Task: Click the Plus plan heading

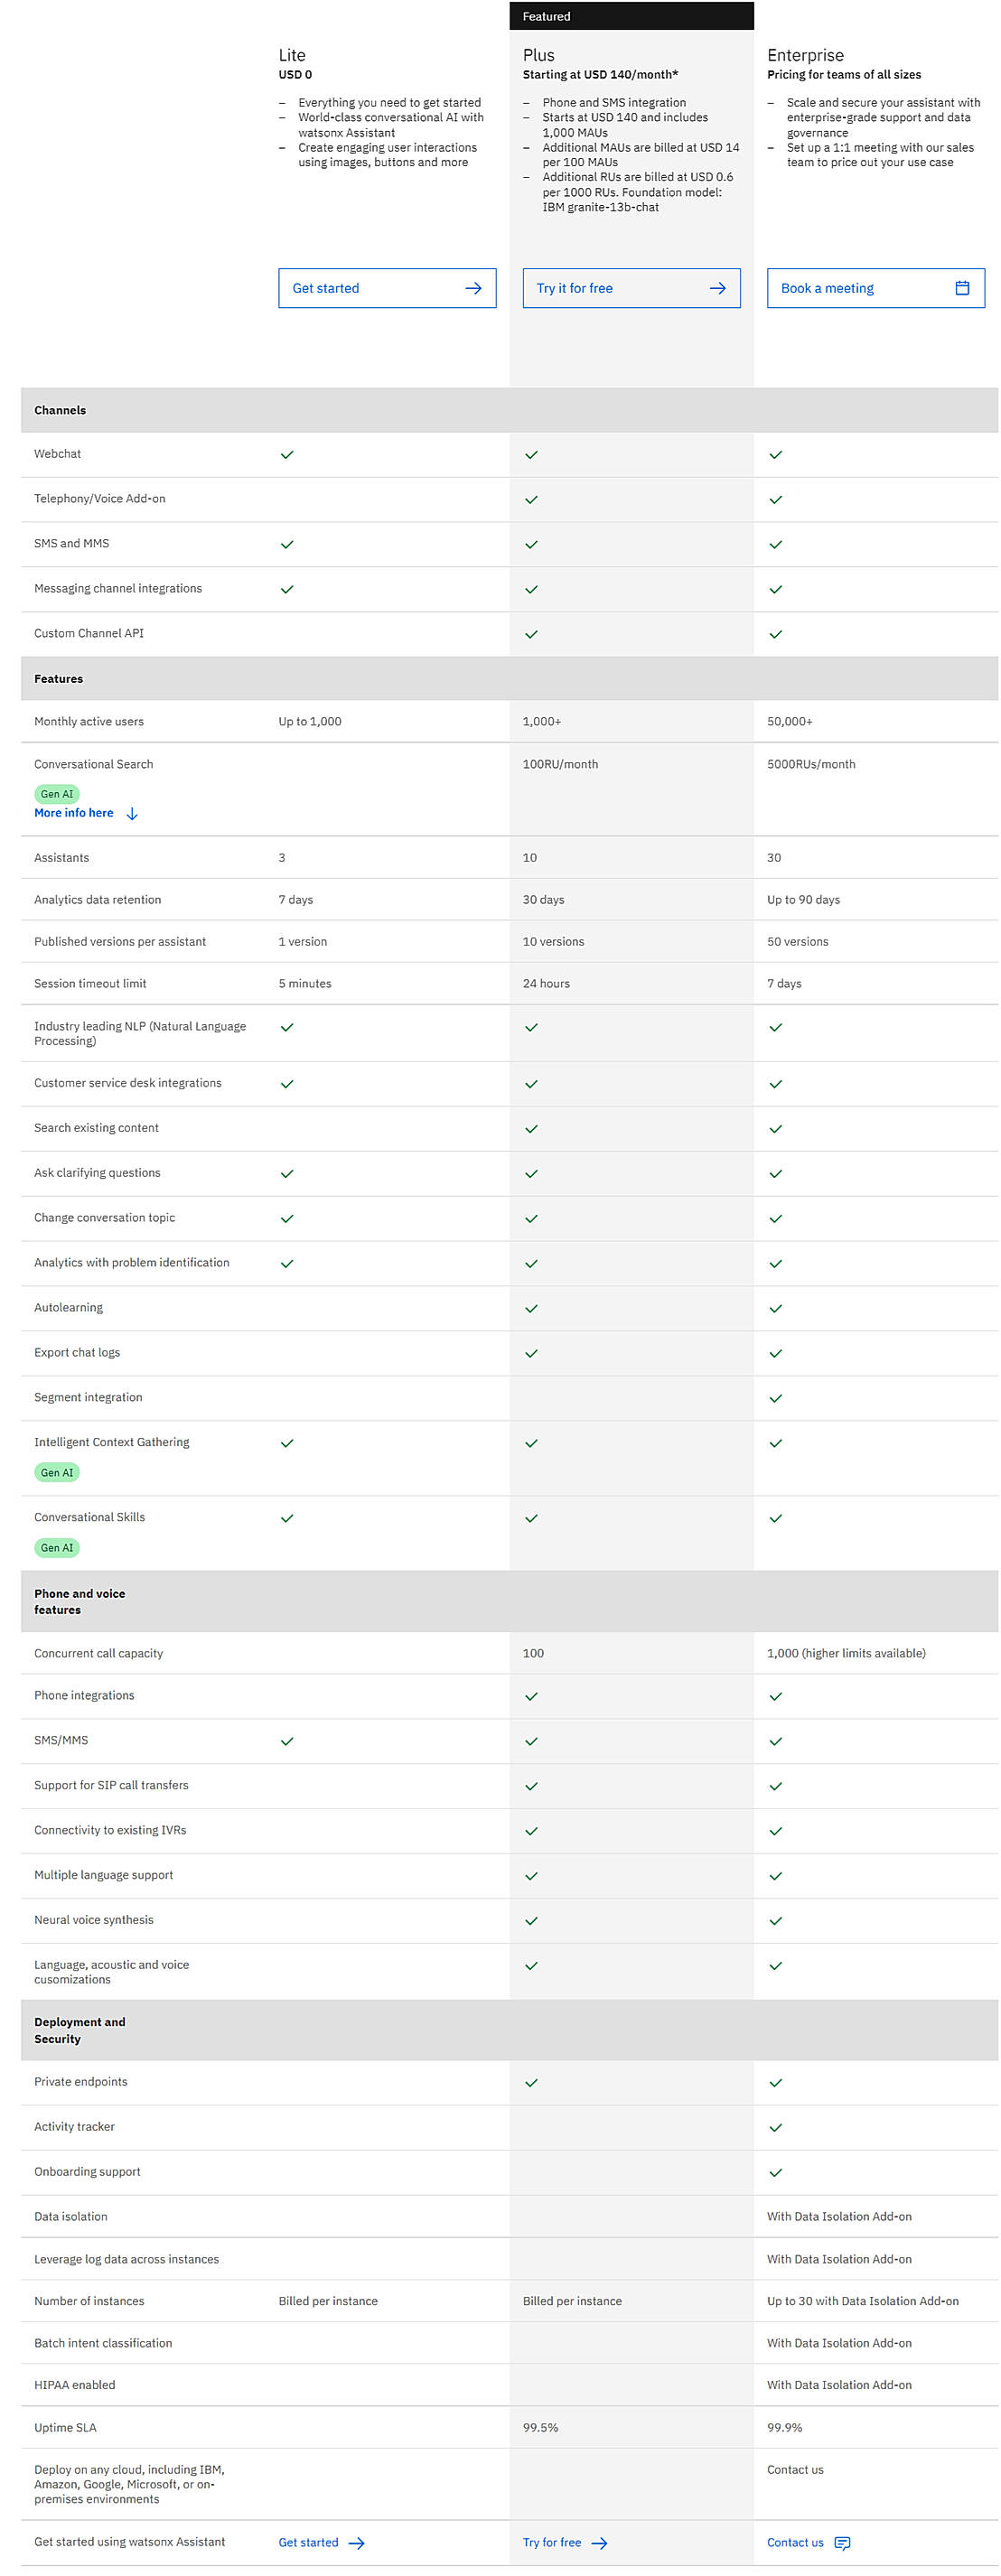Action: point(538,55)
